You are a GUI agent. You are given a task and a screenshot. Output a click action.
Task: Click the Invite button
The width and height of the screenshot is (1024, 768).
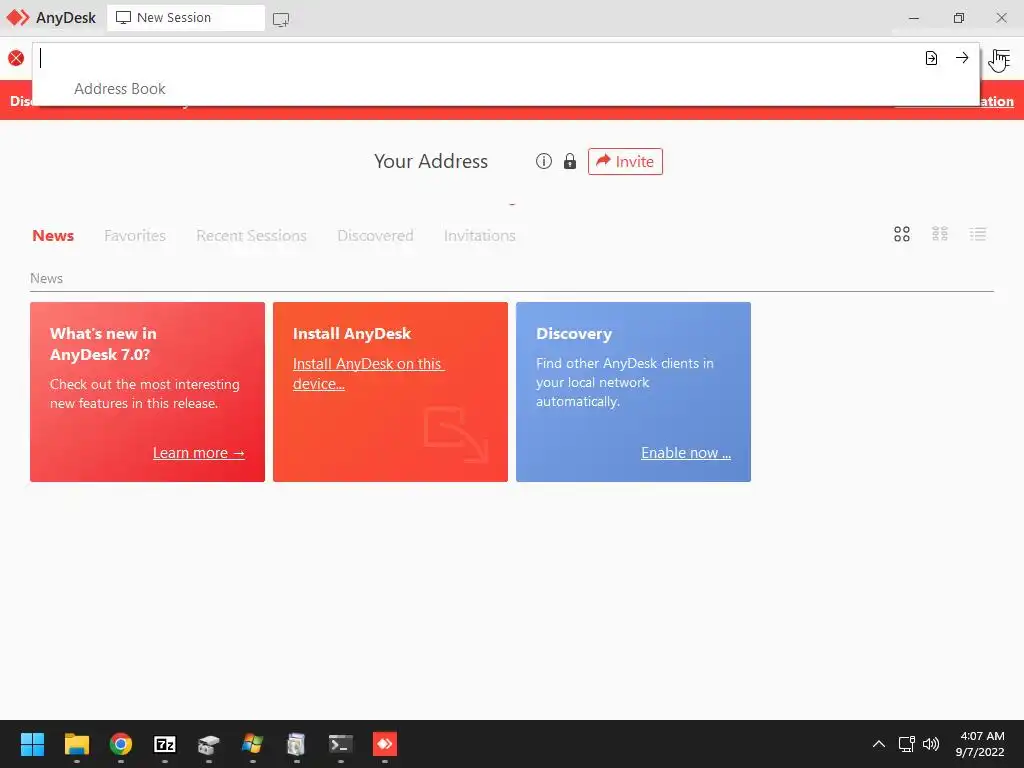tap(625, 161)
